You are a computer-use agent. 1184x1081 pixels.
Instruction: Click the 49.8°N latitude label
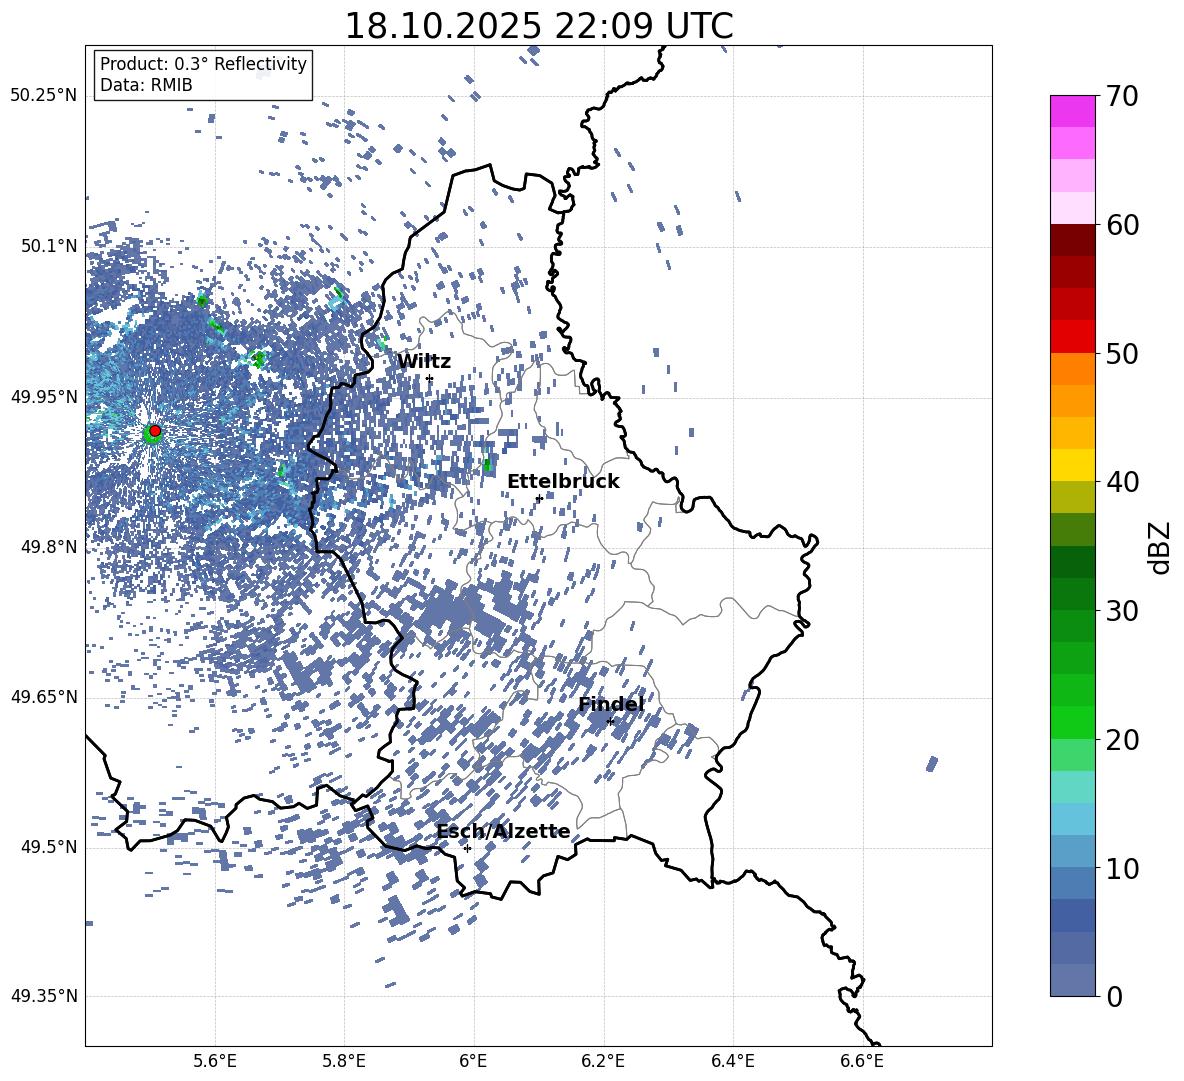click(x=49, y=547)
